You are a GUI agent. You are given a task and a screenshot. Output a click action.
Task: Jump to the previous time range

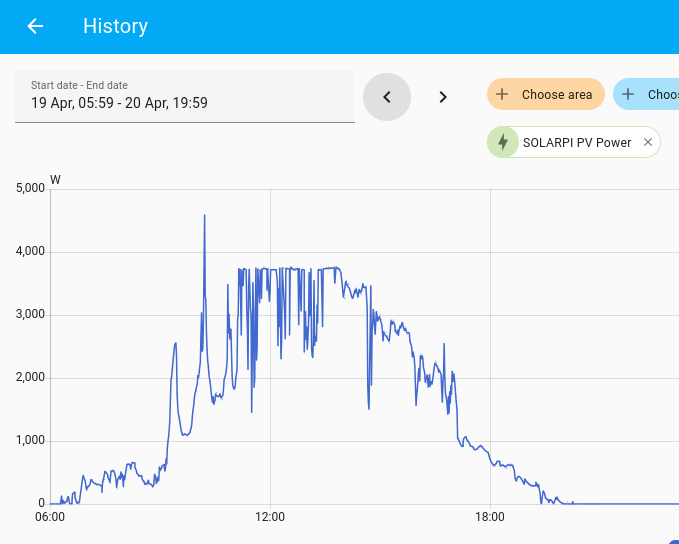tap(387, 97)
